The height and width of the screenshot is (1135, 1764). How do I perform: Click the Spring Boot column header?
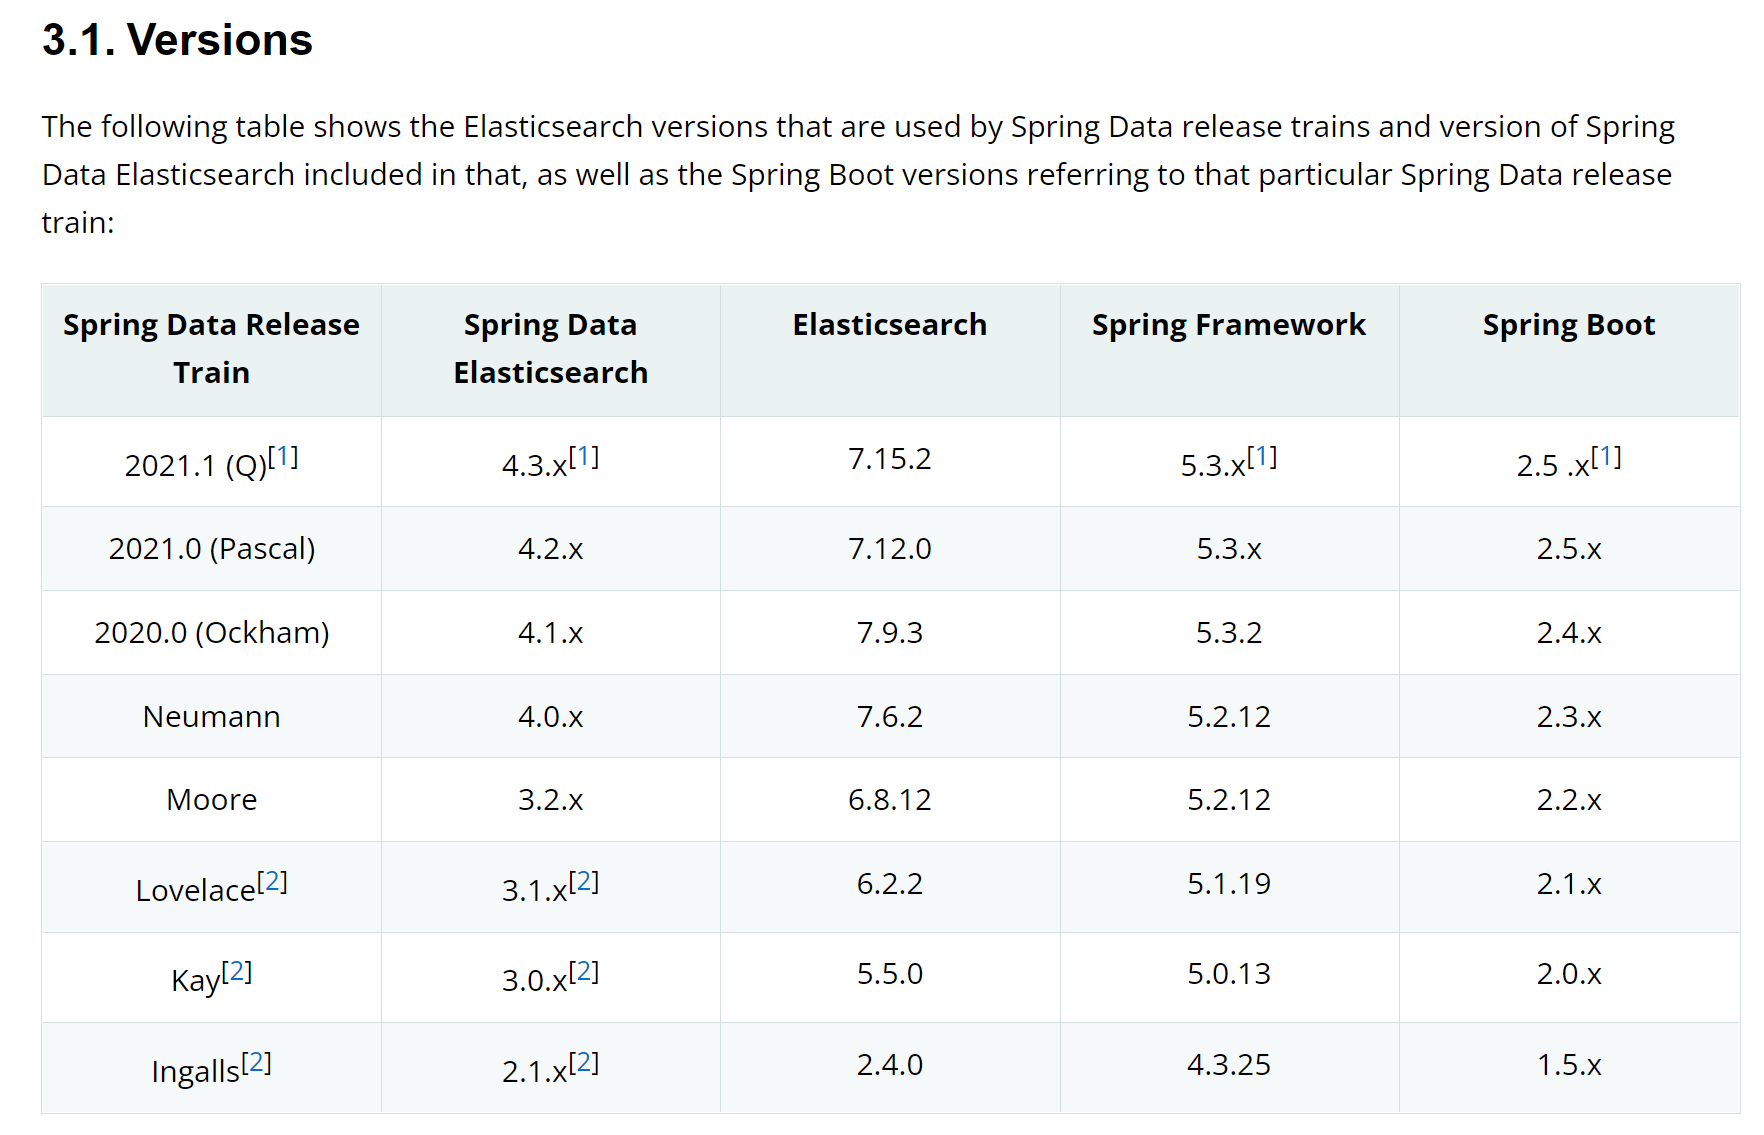tap(1568, 325)
